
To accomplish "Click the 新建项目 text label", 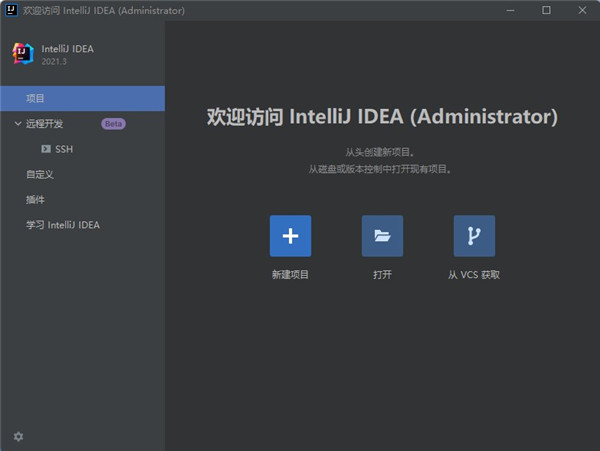I will (x=290, y=274).
